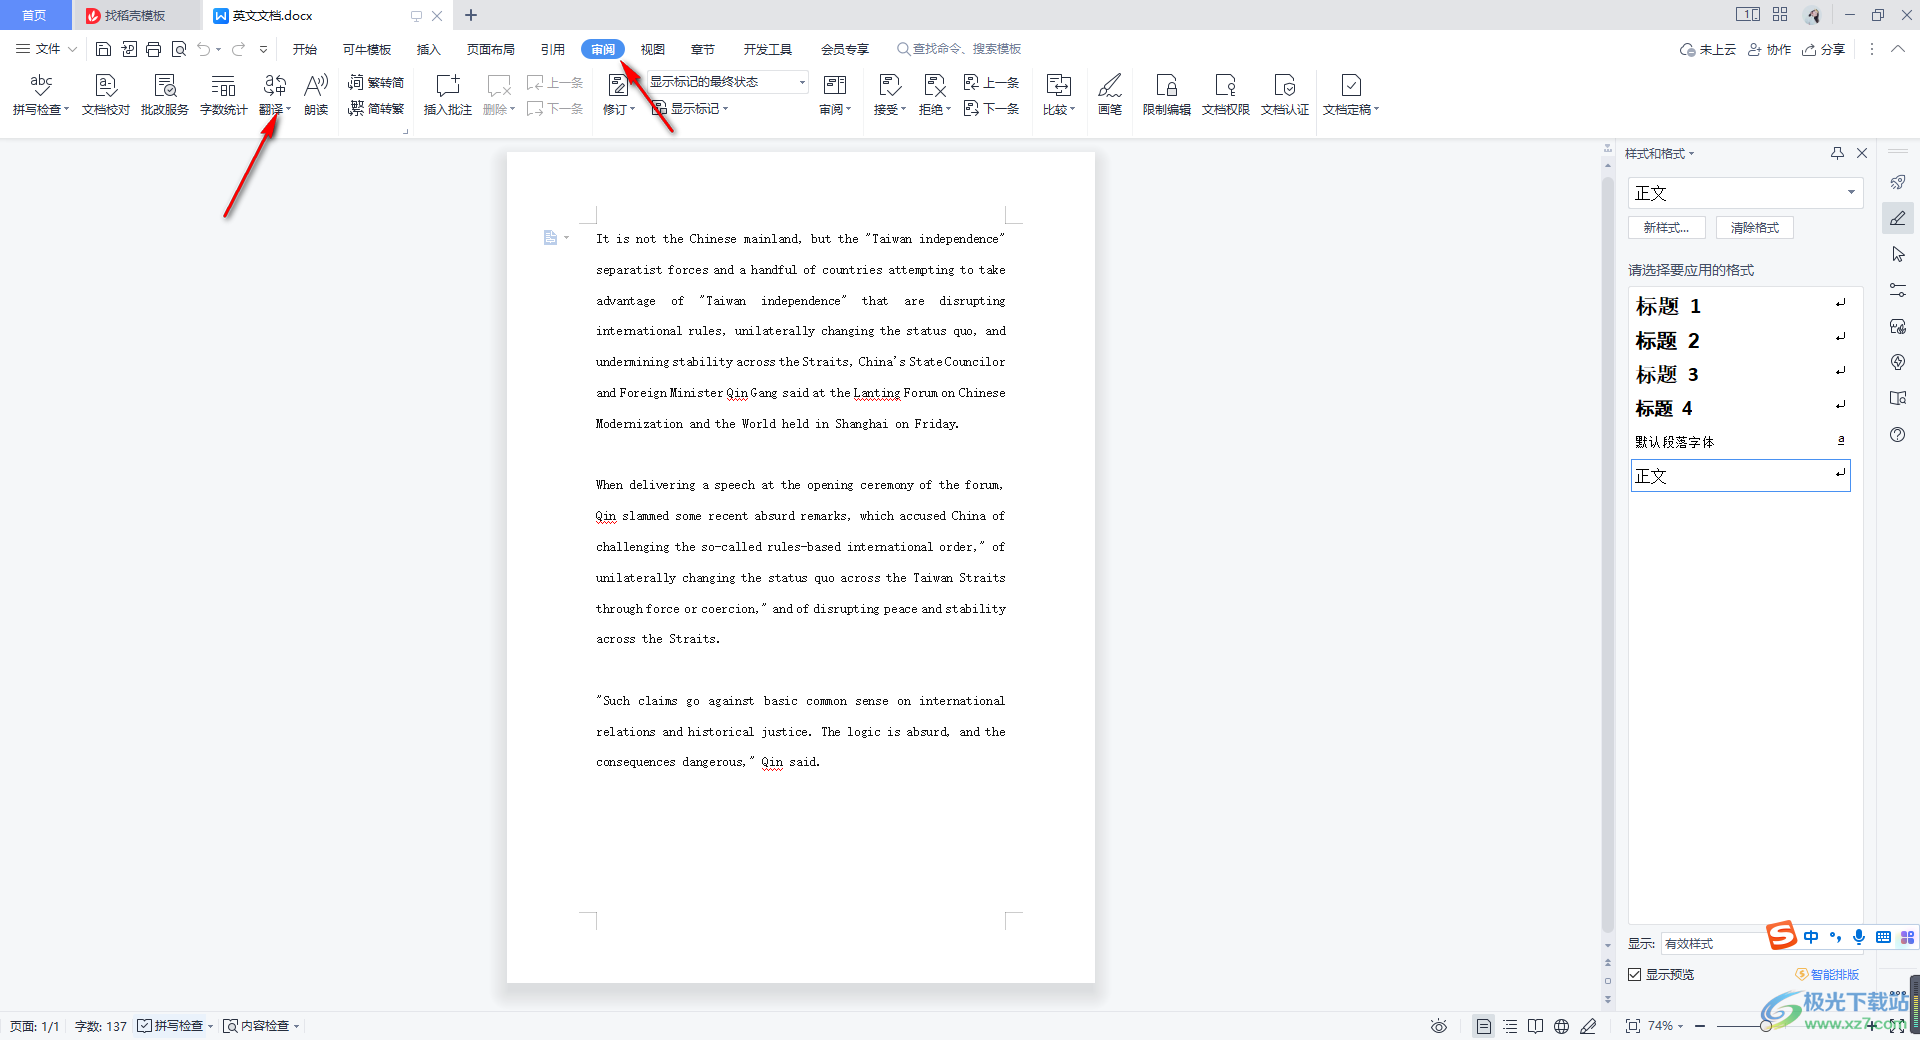Image resolution: width=1920 pixels, height=1040 pixels.
Task: Open the 比较 compare documents tool
Action: tap(1059, 95)
